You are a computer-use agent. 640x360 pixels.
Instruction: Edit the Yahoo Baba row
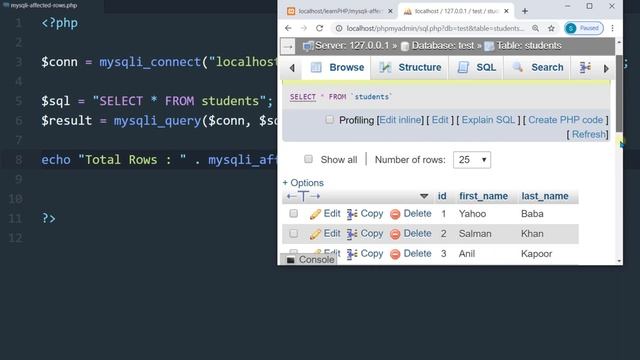[x=325, y=214]
